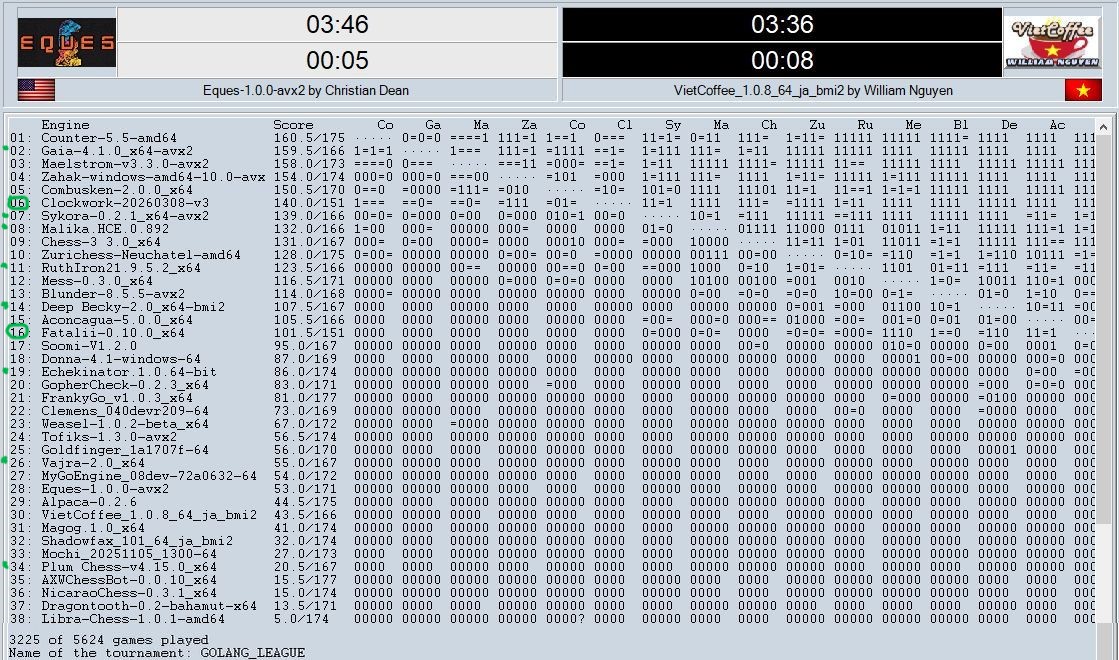Click the 3225 of 5624 games played text

108,639
